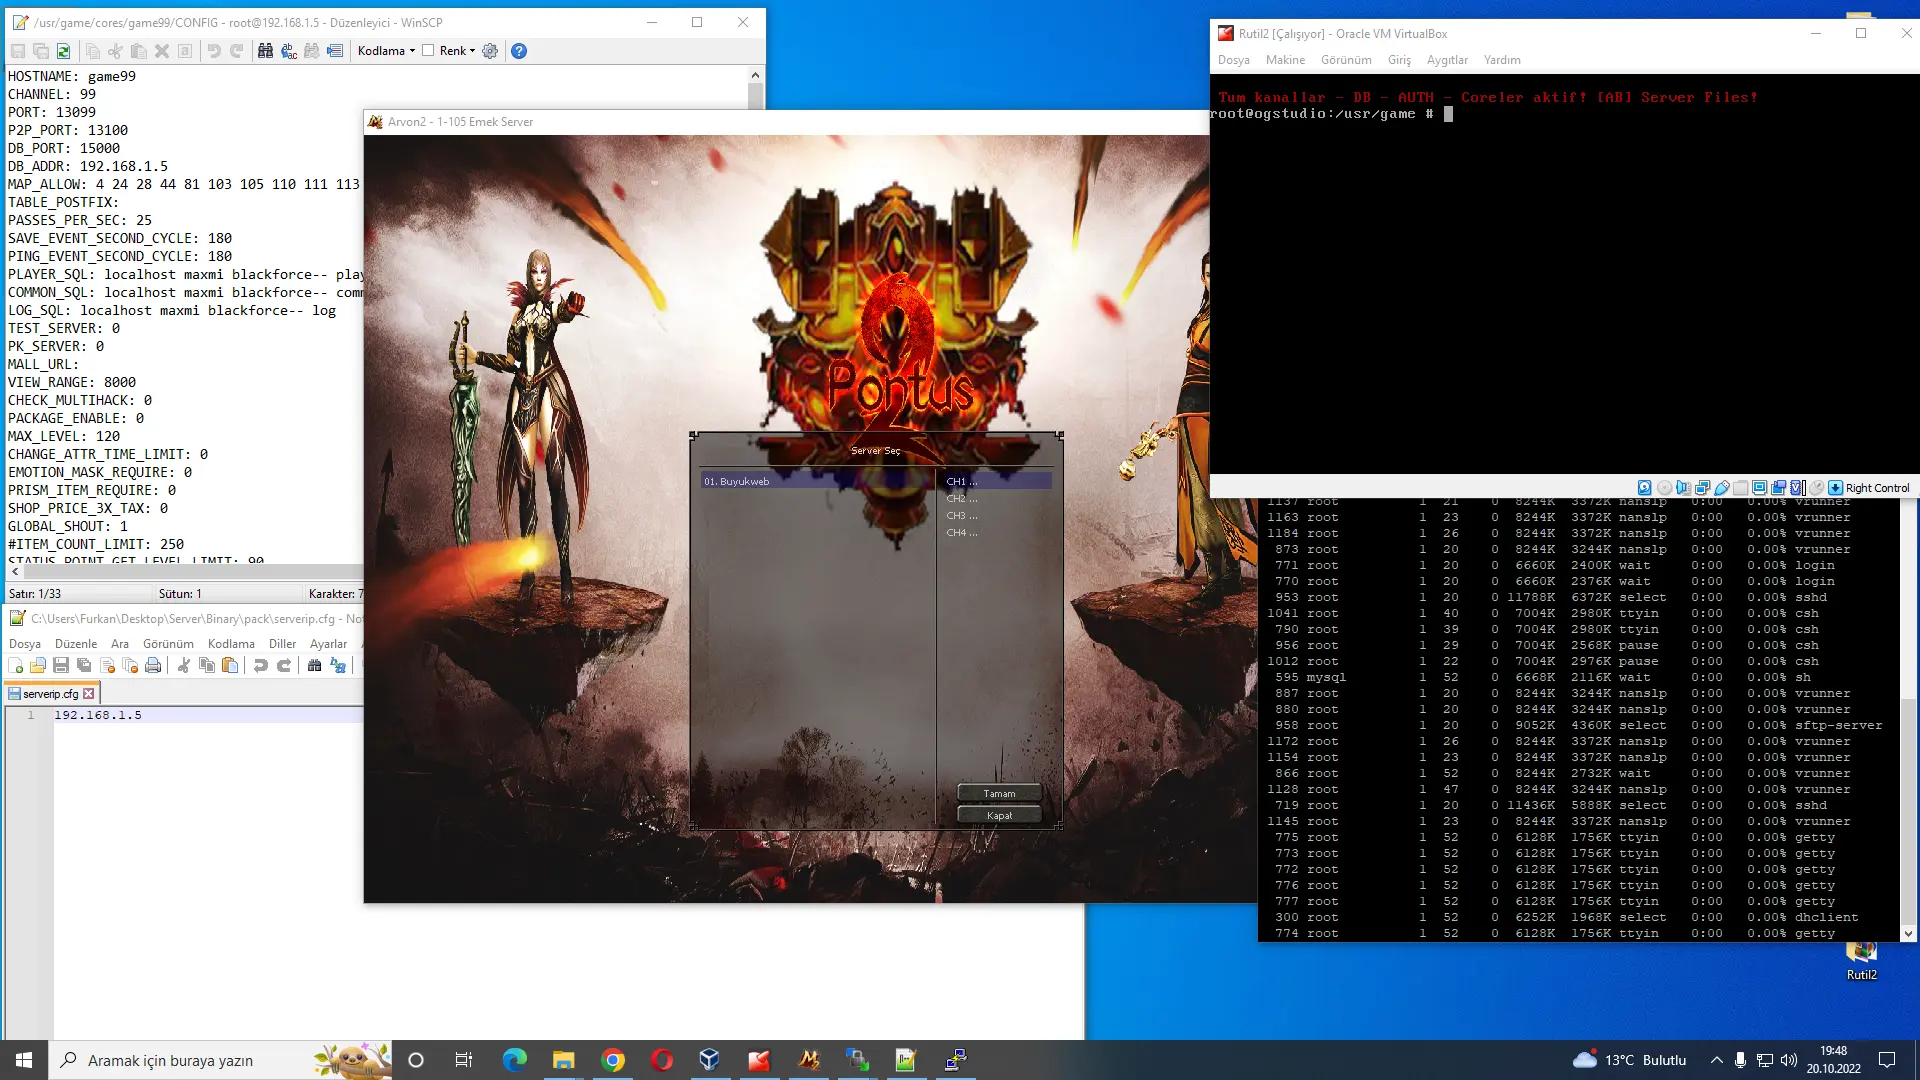Open the Yardım menu in VirtualBox window
This screenshot has width=1920, height=1080.
click(1502, 60)
